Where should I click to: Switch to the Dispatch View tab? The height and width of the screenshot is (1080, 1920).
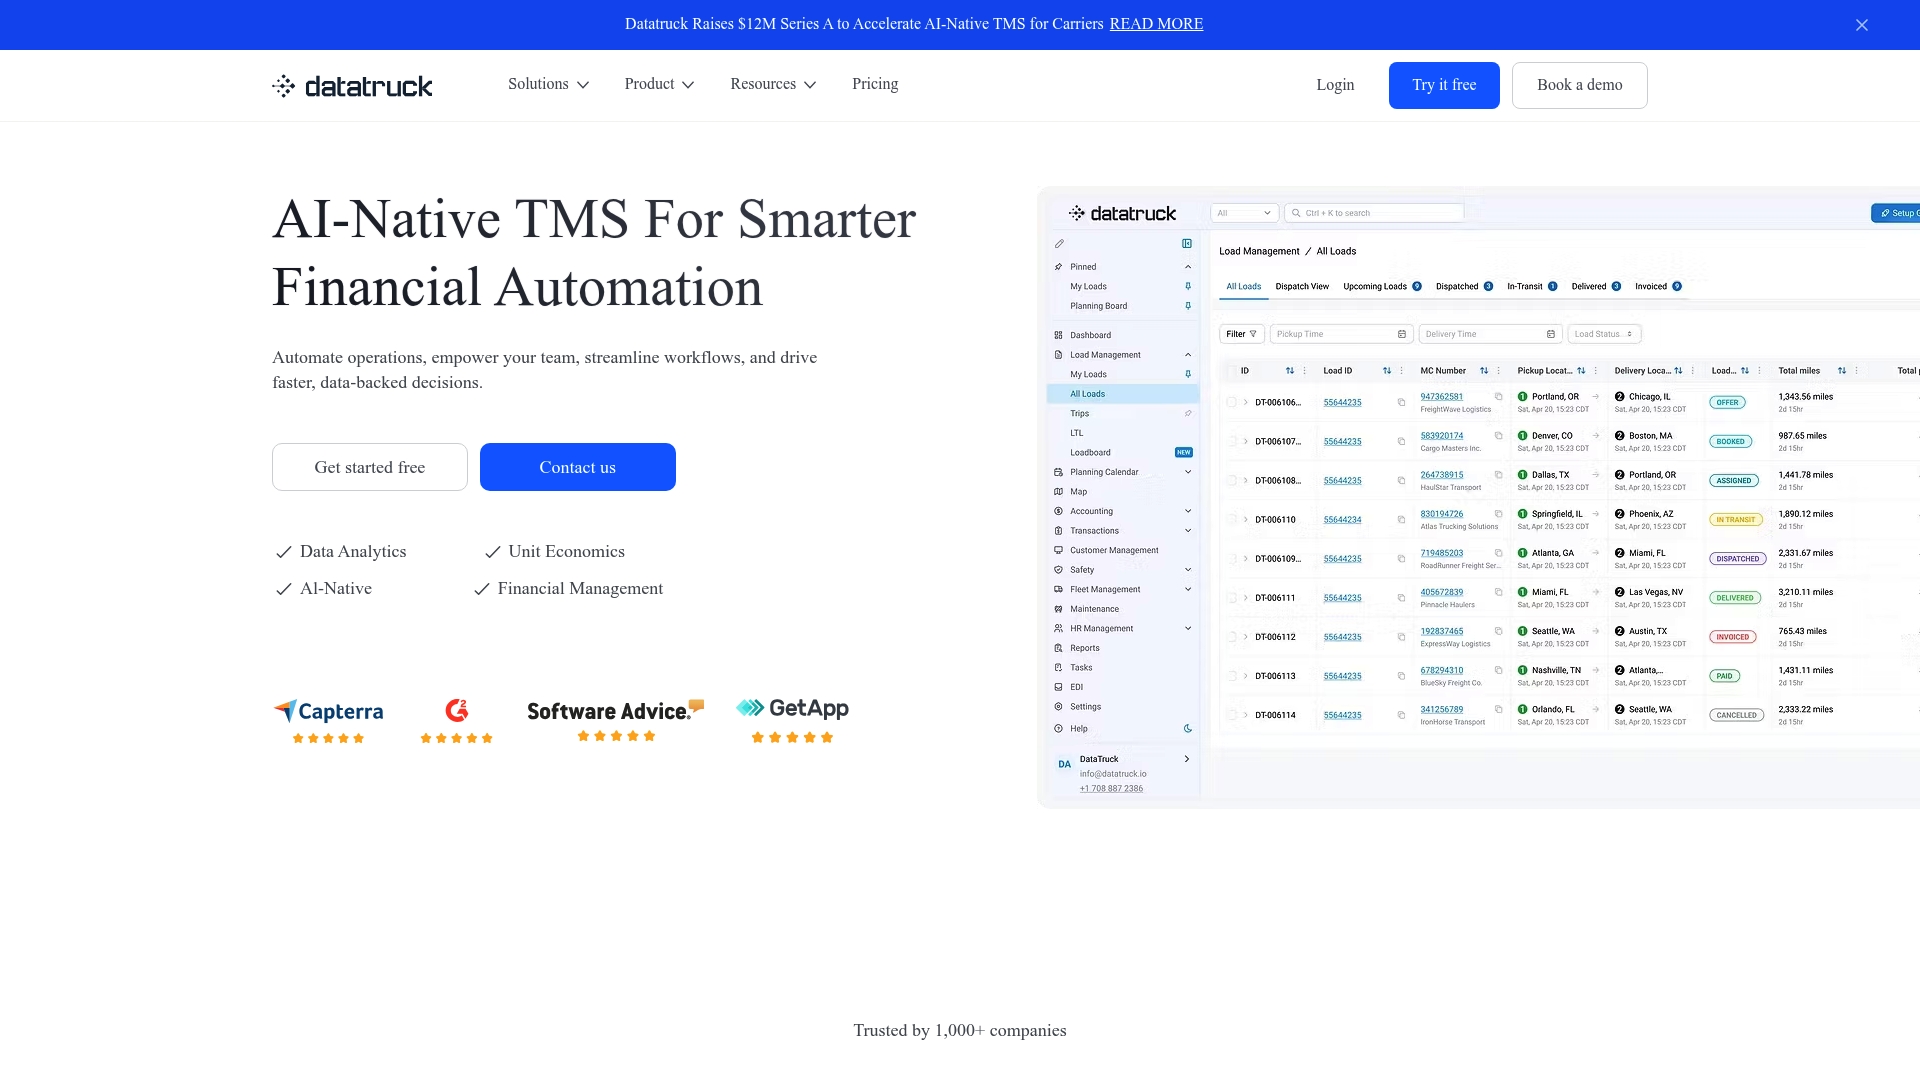(1302, 286)
